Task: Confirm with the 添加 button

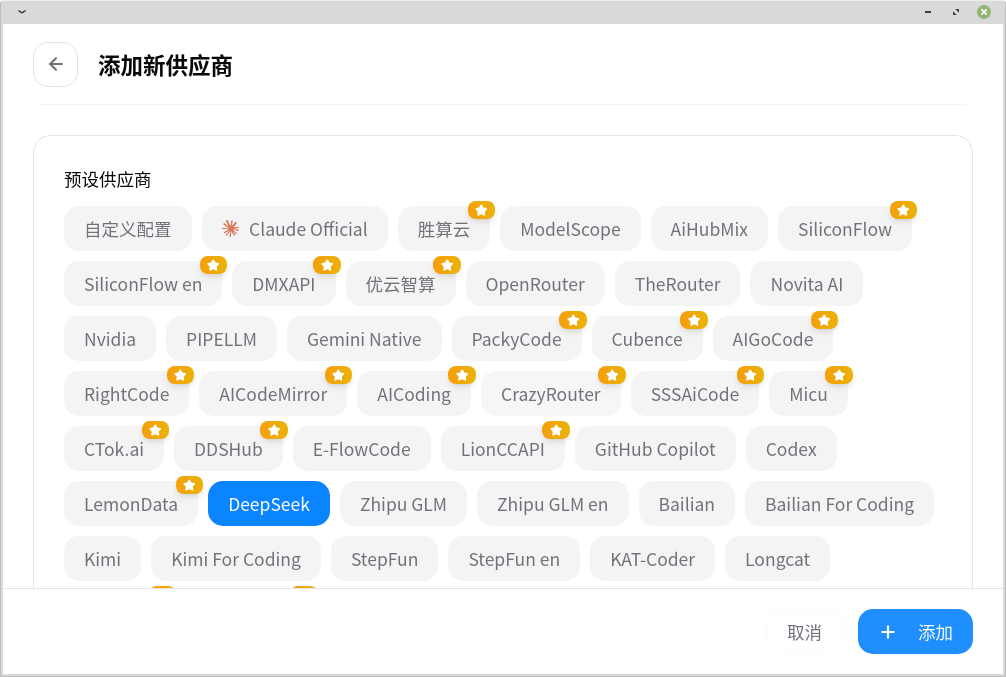Action: [x=915, y=632]
